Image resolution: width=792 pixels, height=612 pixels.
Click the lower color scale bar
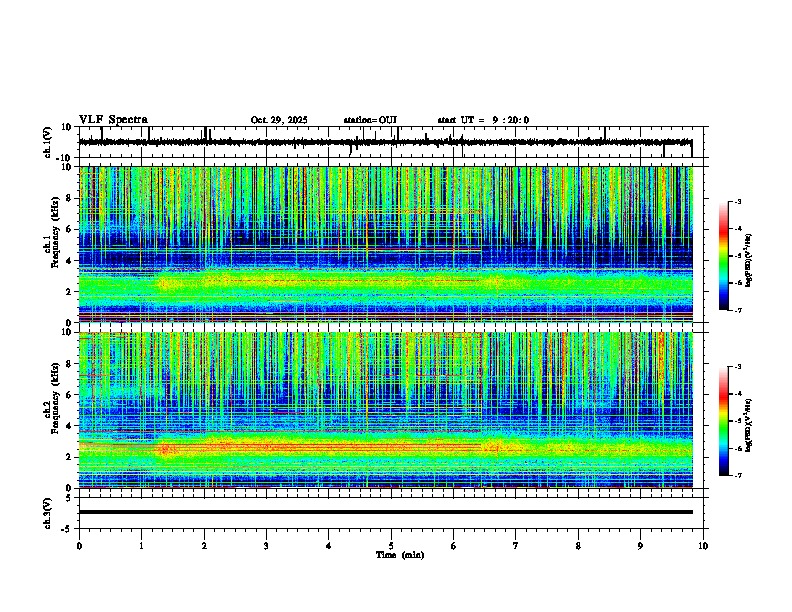pyautogui.click(x=724, y=421)
